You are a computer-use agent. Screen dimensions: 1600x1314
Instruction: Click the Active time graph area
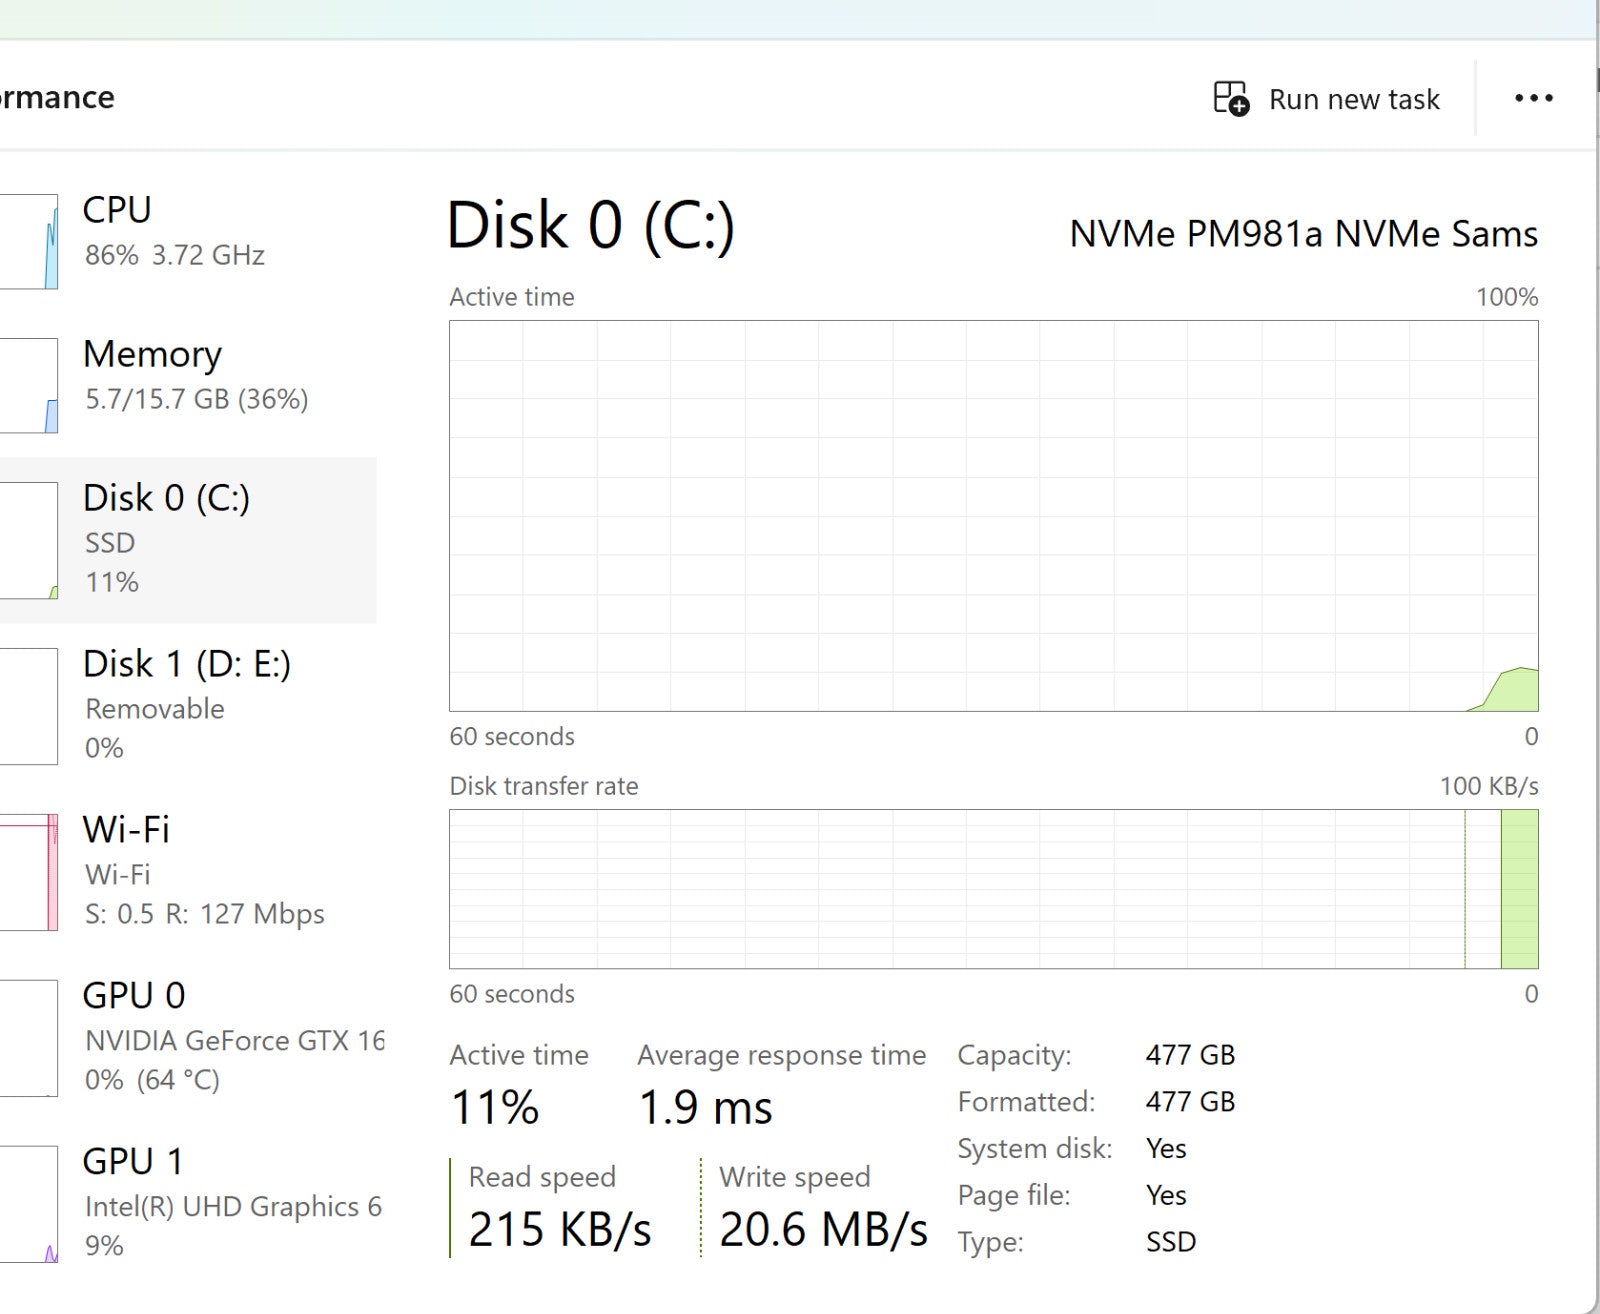993,515
